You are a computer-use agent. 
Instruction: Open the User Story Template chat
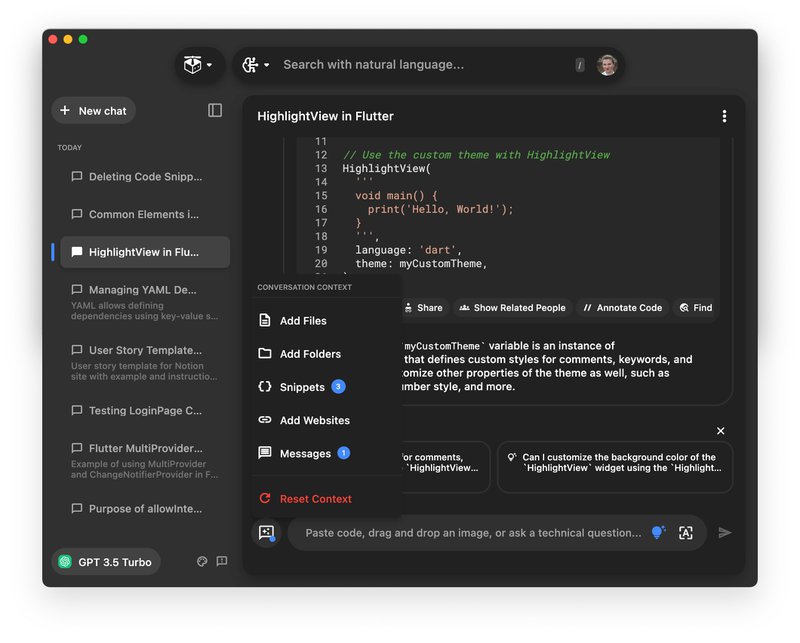click(145, 362)
